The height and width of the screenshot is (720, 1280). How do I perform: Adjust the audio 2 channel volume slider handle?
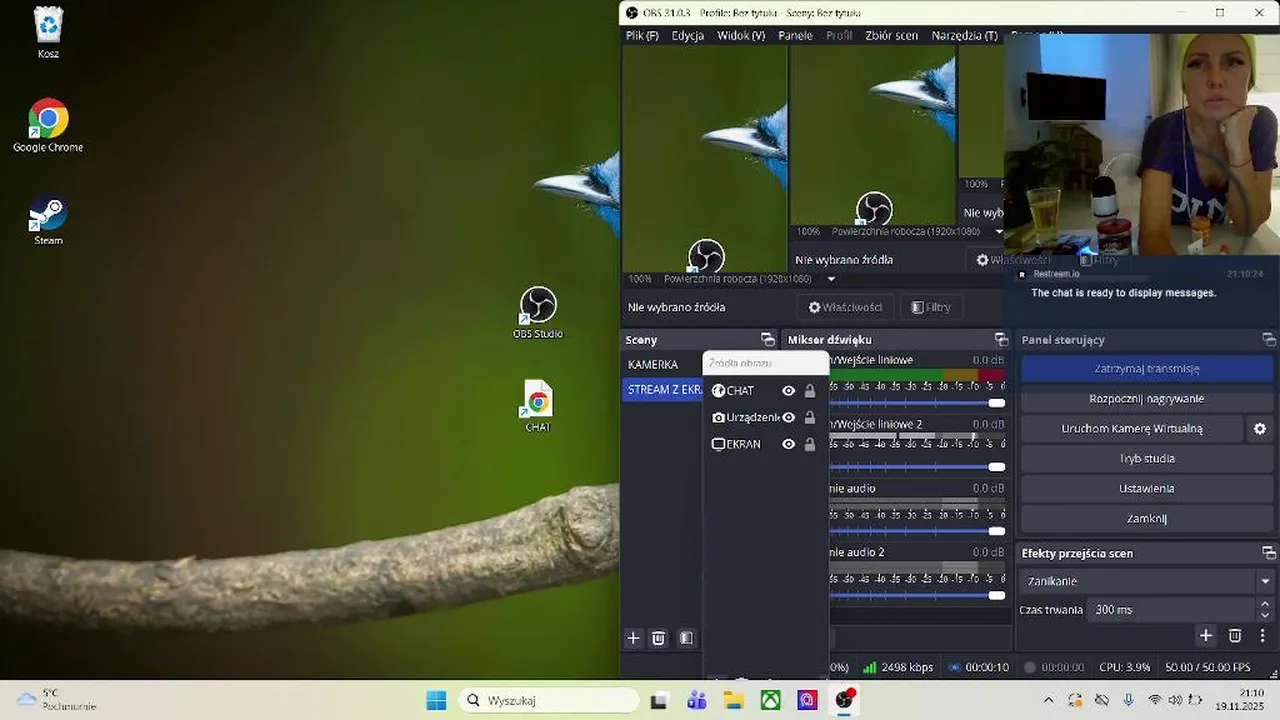click(x=996, y=595)
